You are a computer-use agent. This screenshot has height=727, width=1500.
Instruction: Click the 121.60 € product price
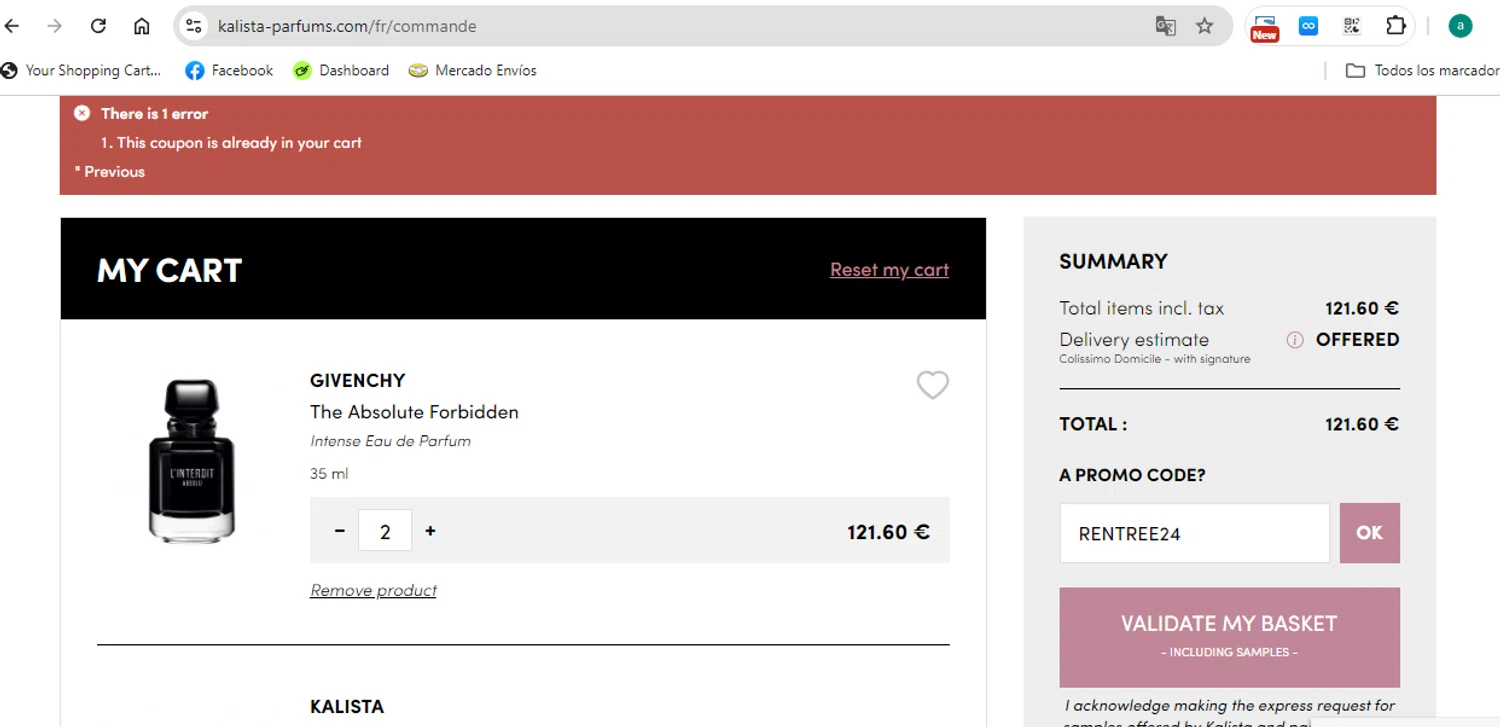(x=888, y=532)
